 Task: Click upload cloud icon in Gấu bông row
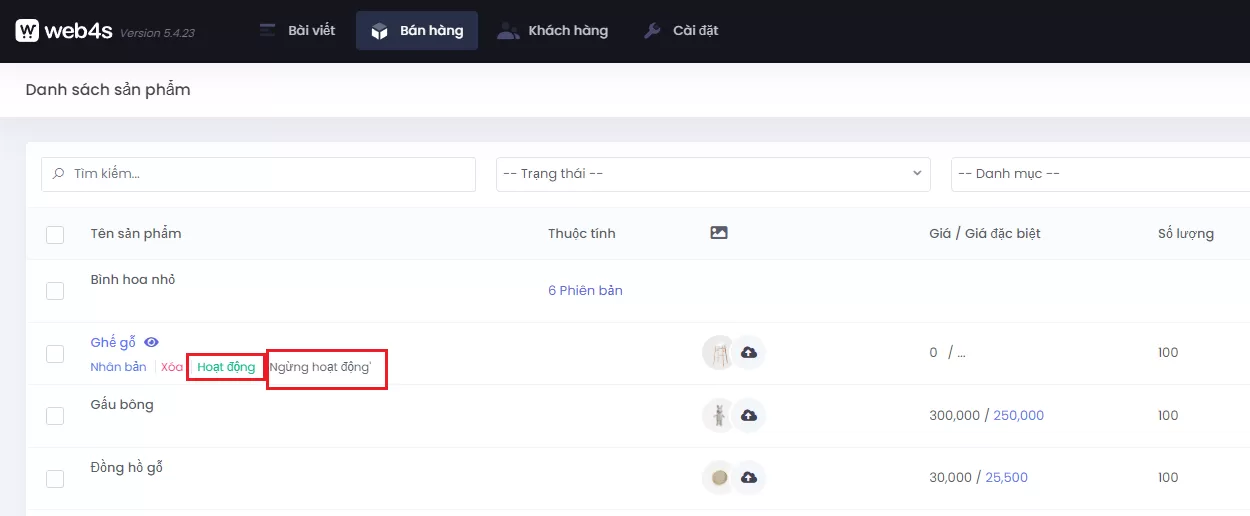pyautogui.click(x=749, y=415)
